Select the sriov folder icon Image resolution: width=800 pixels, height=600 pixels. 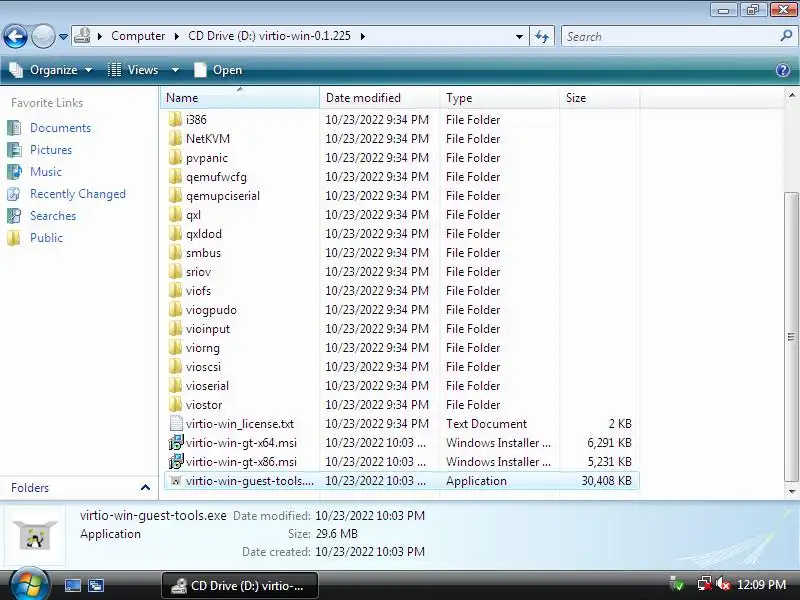[x=175, y=271]
